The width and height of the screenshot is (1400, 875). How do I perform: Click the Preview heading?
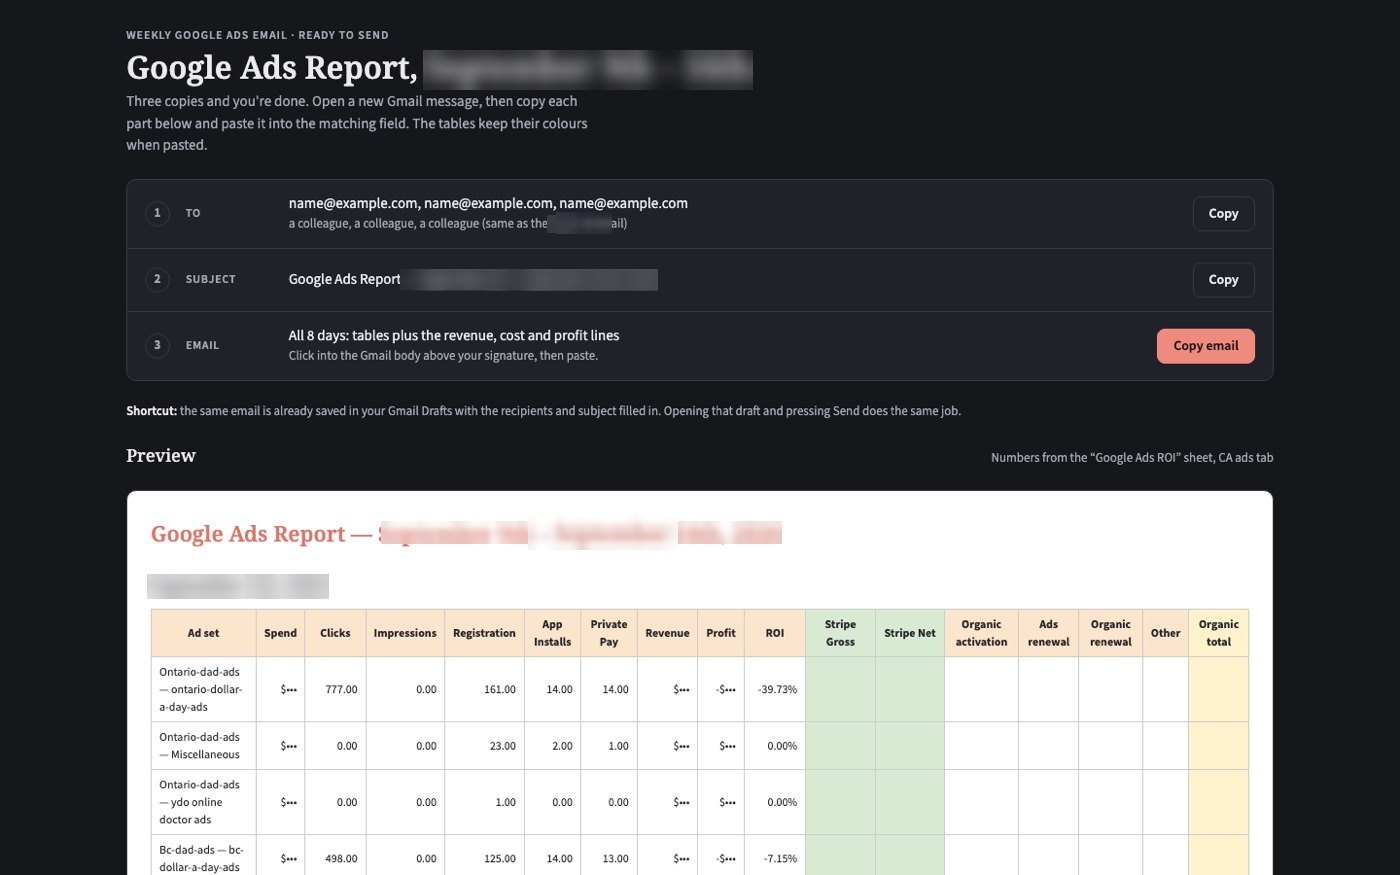tap(161, 456)
